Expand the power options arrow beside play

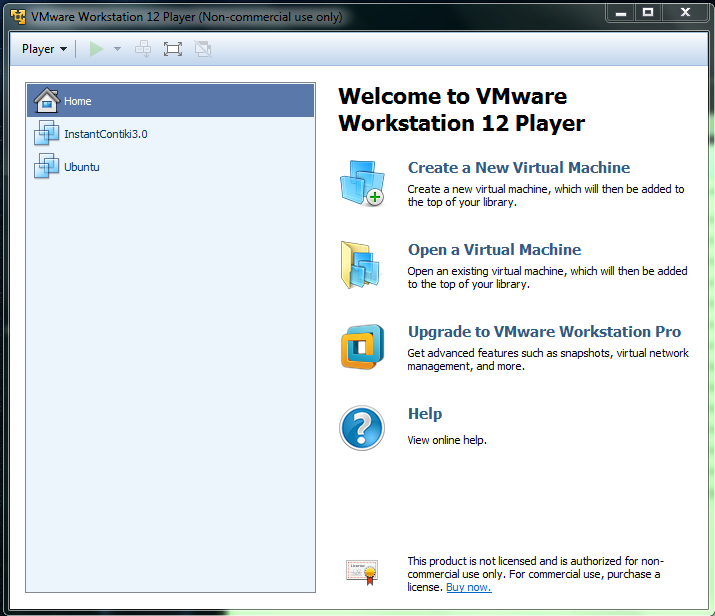pyautogui.click(x=117, y=49)
